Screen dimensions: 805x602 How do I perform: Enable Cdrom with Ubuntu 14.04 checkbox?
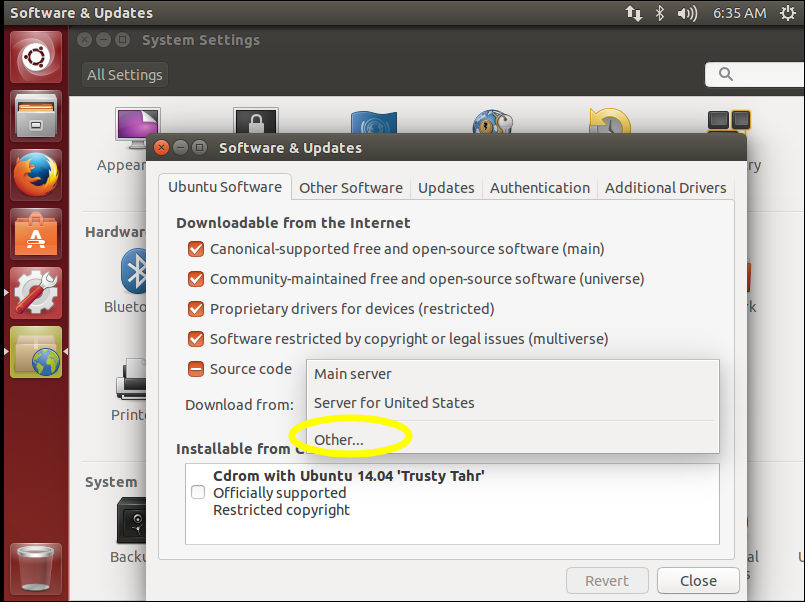click(198, 492)
